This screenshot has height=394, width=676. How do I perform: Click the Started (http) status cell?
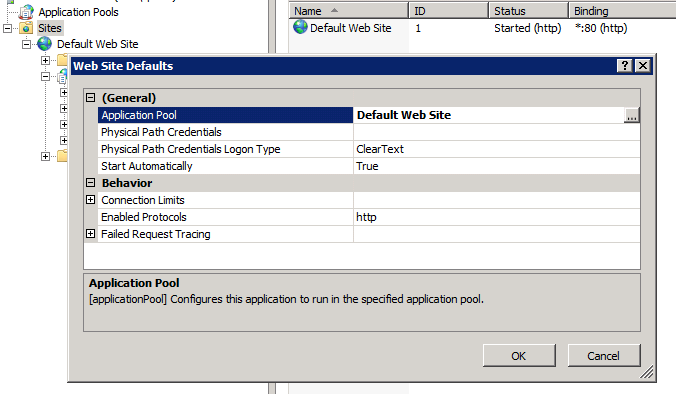[528, 28]
